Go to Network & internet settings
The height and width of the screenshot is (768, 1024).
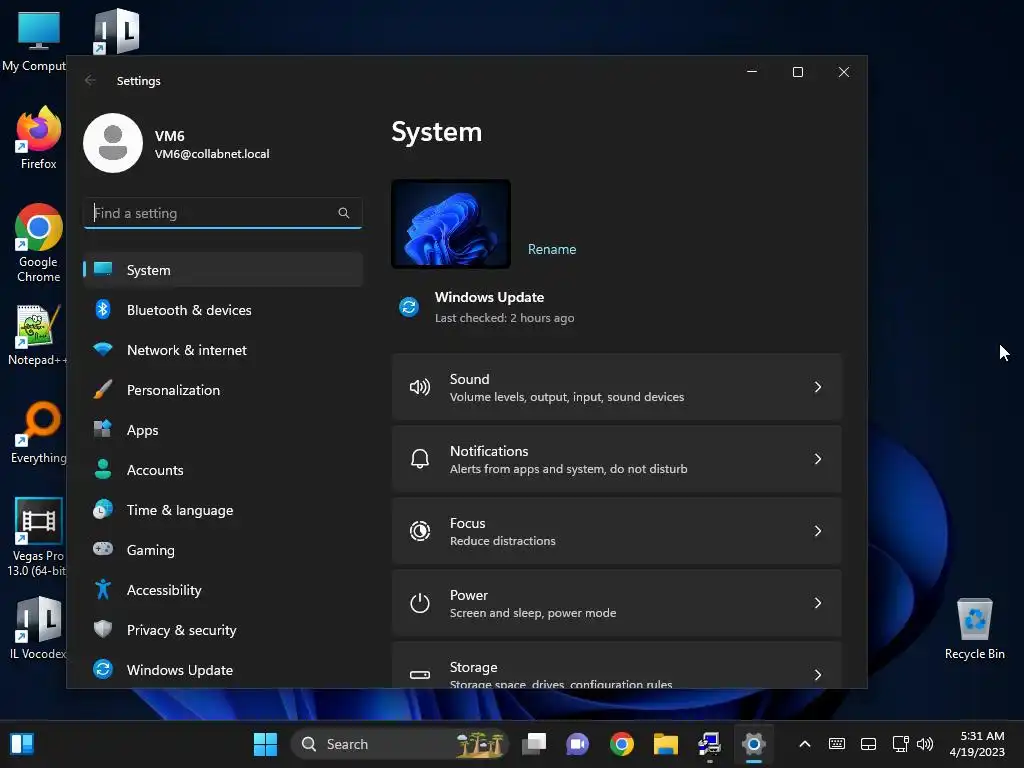pos(223,350)
